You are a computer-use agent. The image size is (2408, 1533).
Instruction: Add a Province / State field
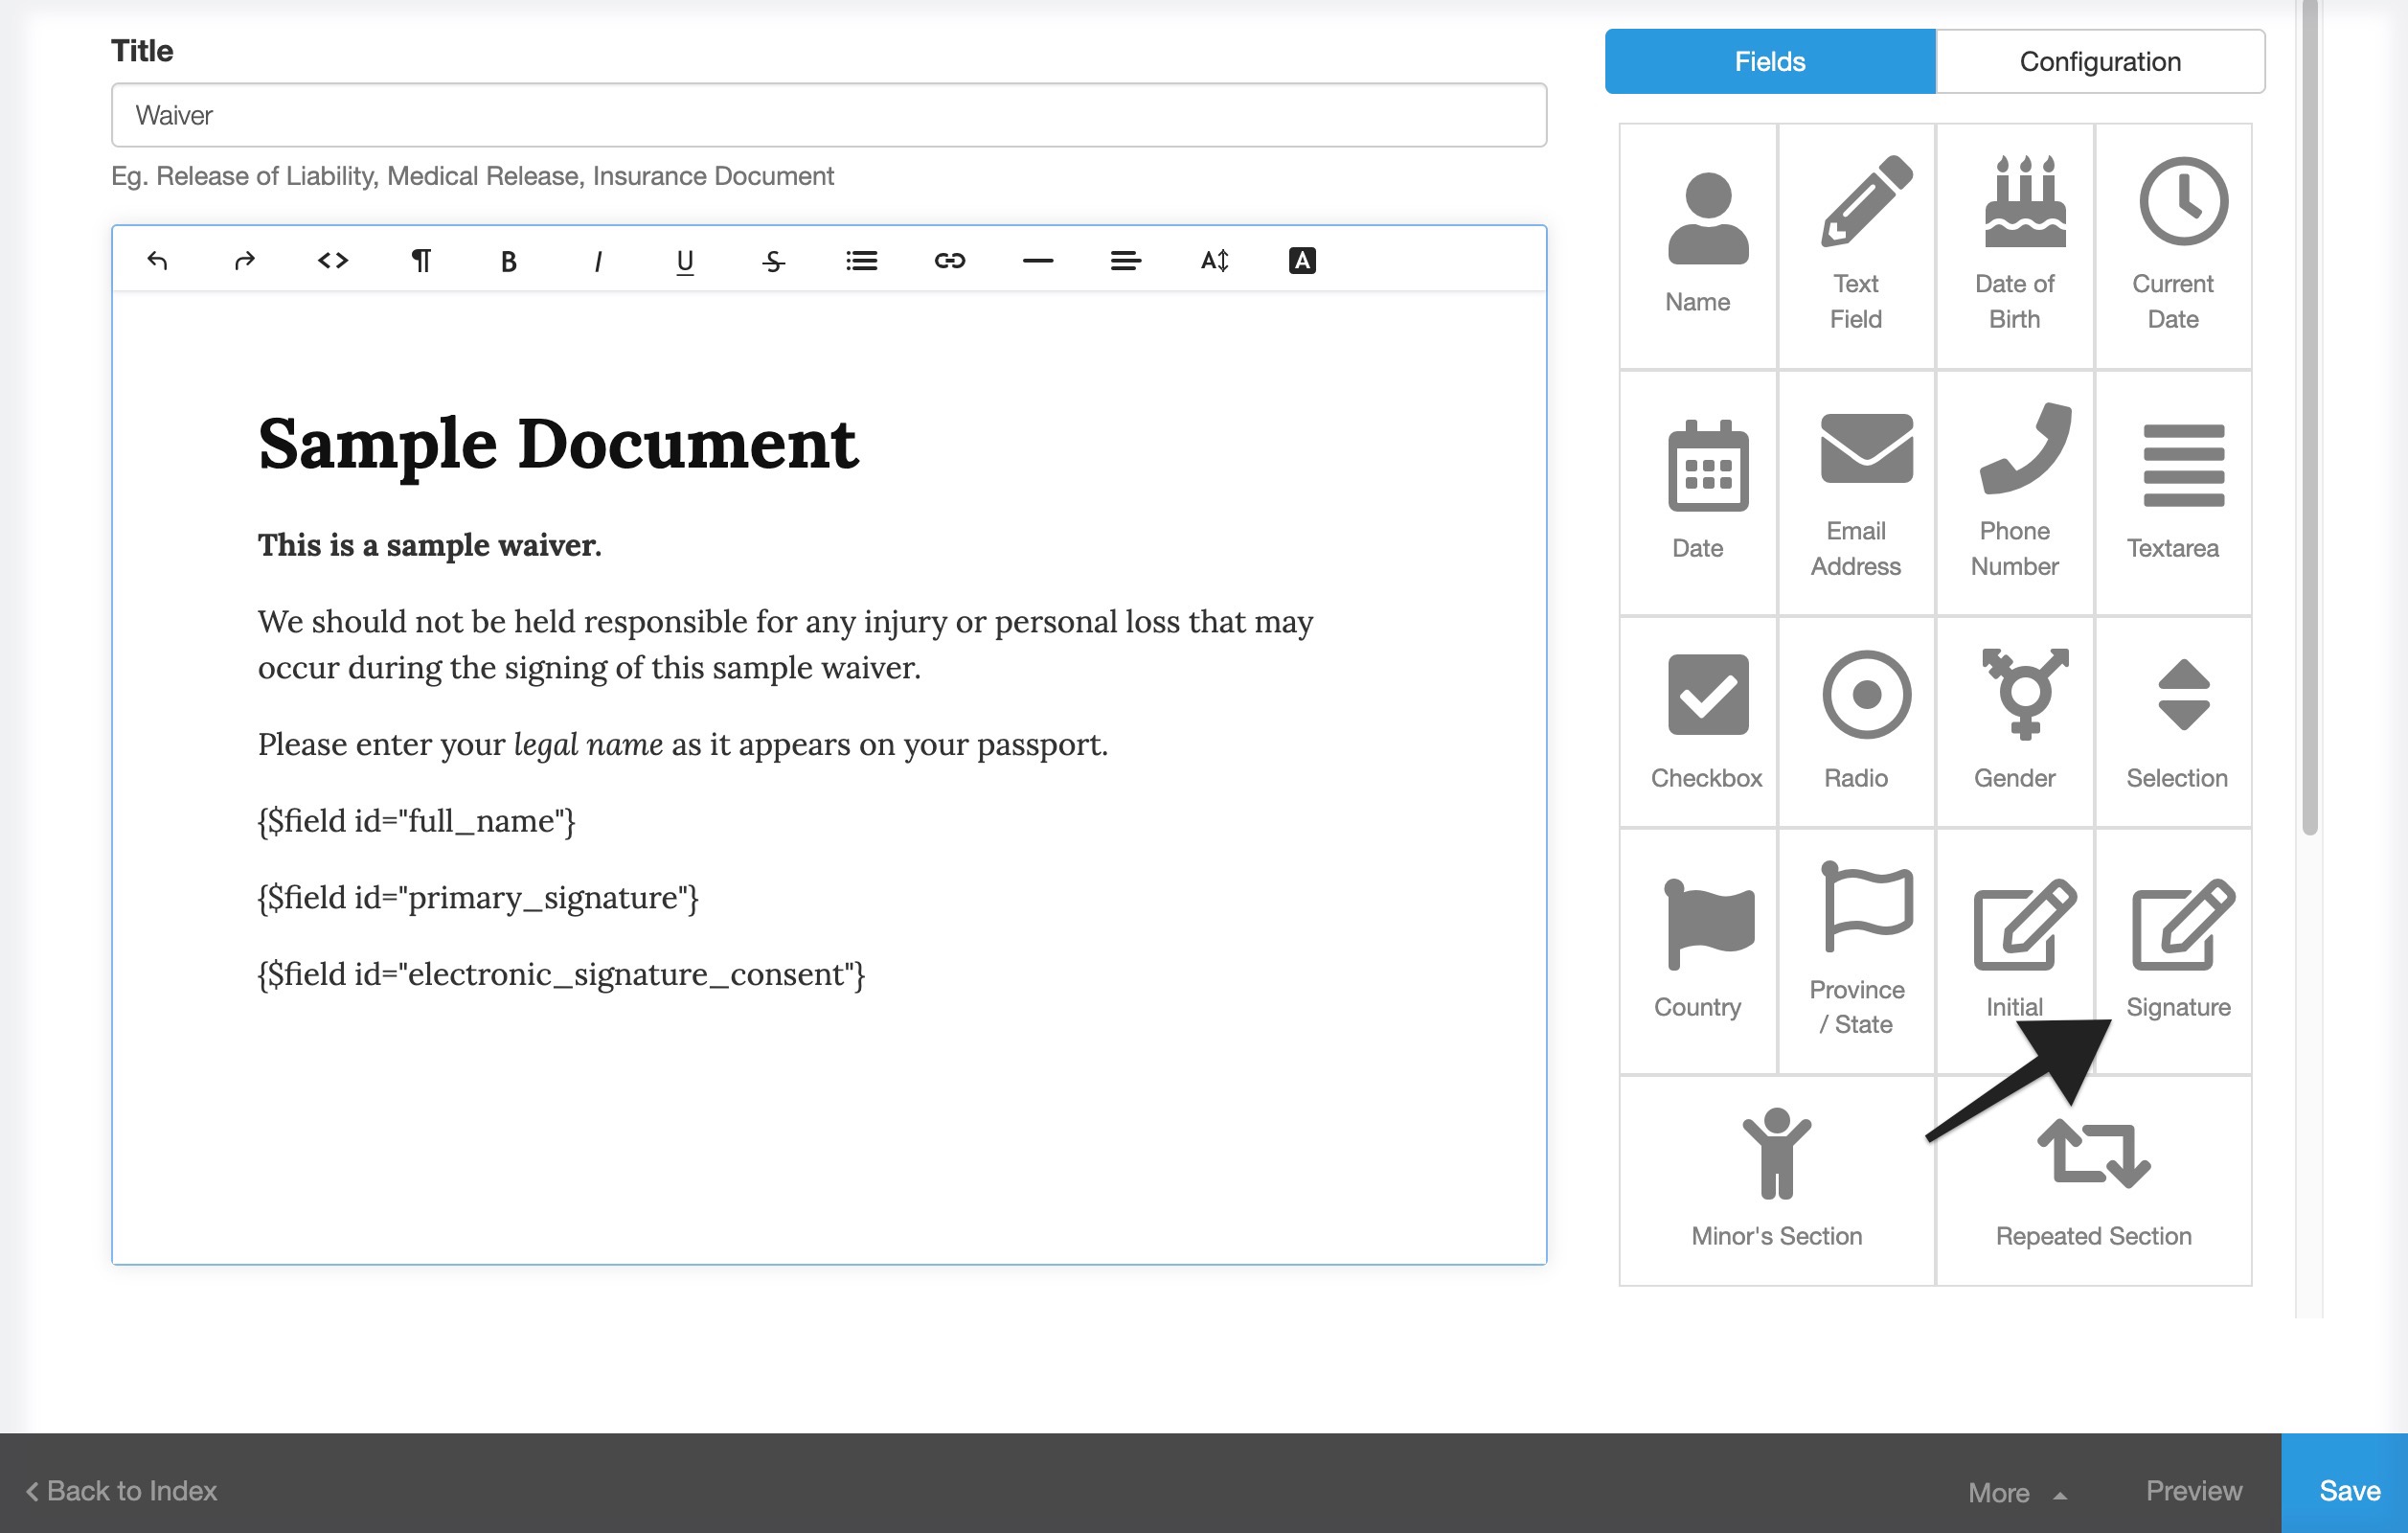pyautogui.click(x=1856, y=951)
